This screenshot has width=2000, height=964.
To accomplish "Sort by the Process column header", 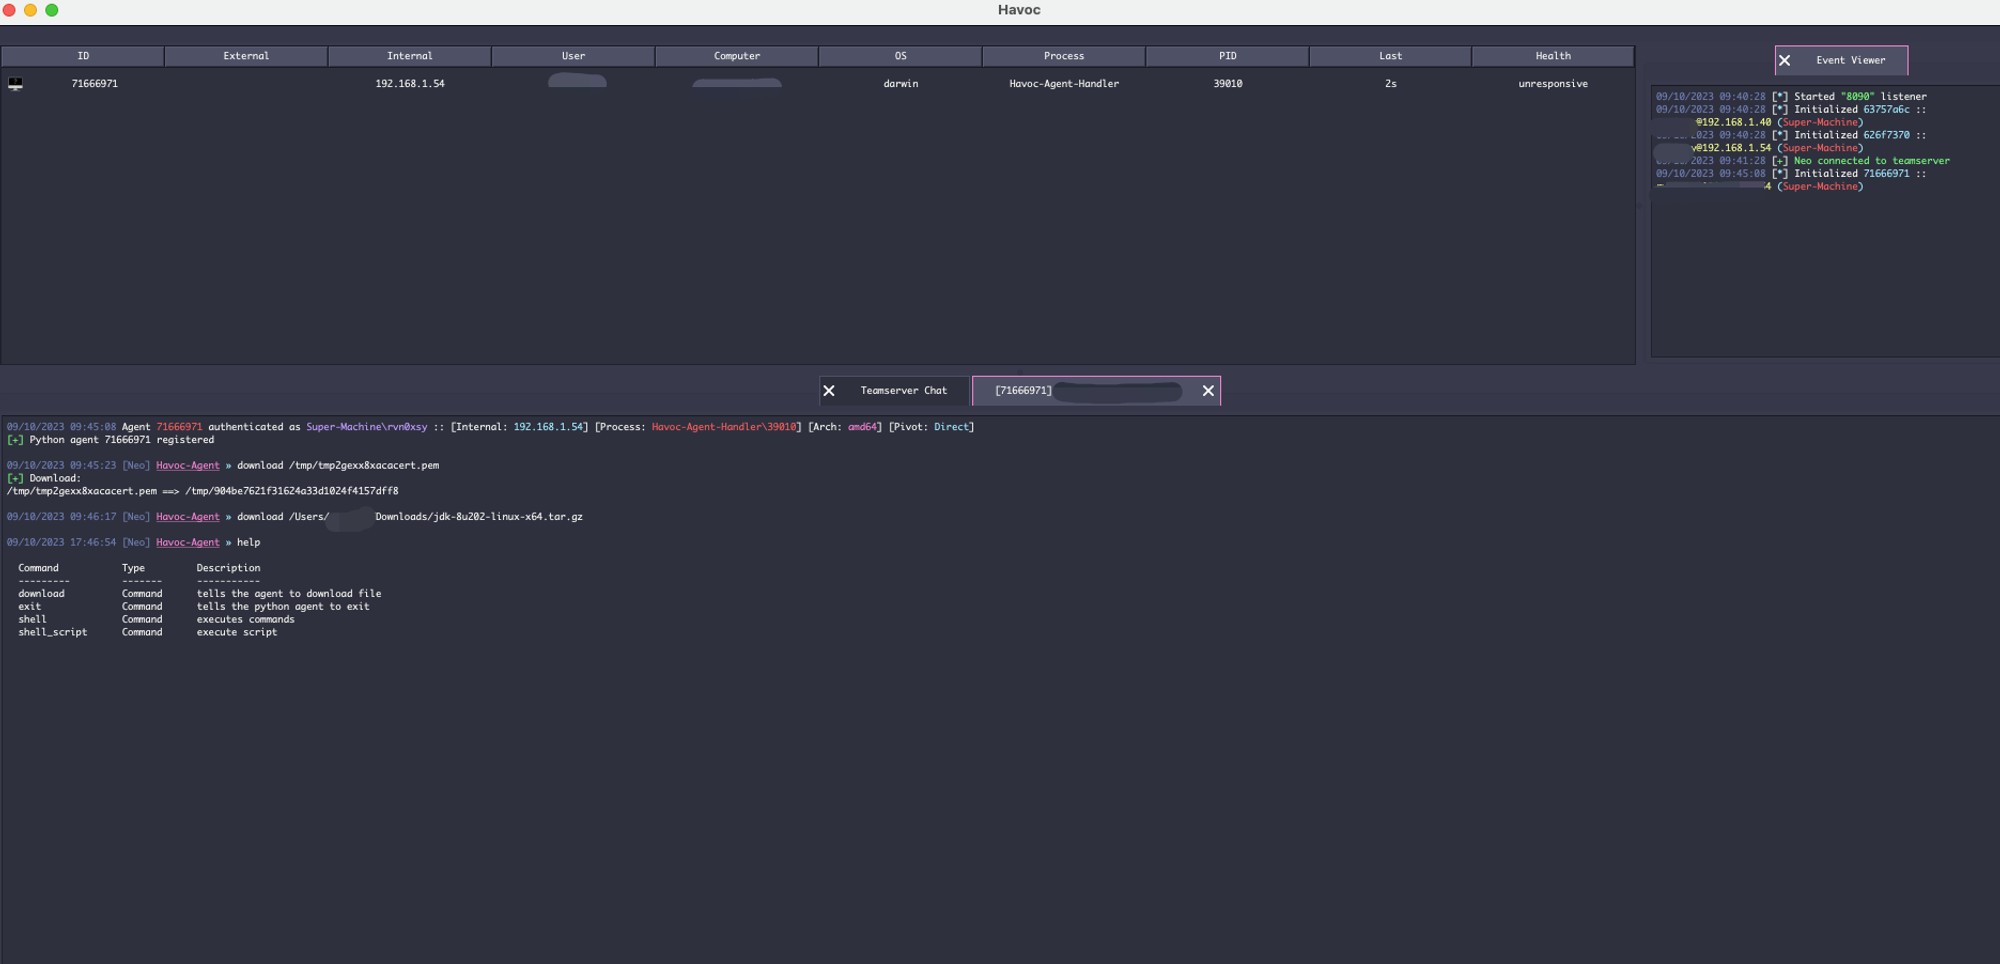I will pyautogui.click(x=1064, y=56).
